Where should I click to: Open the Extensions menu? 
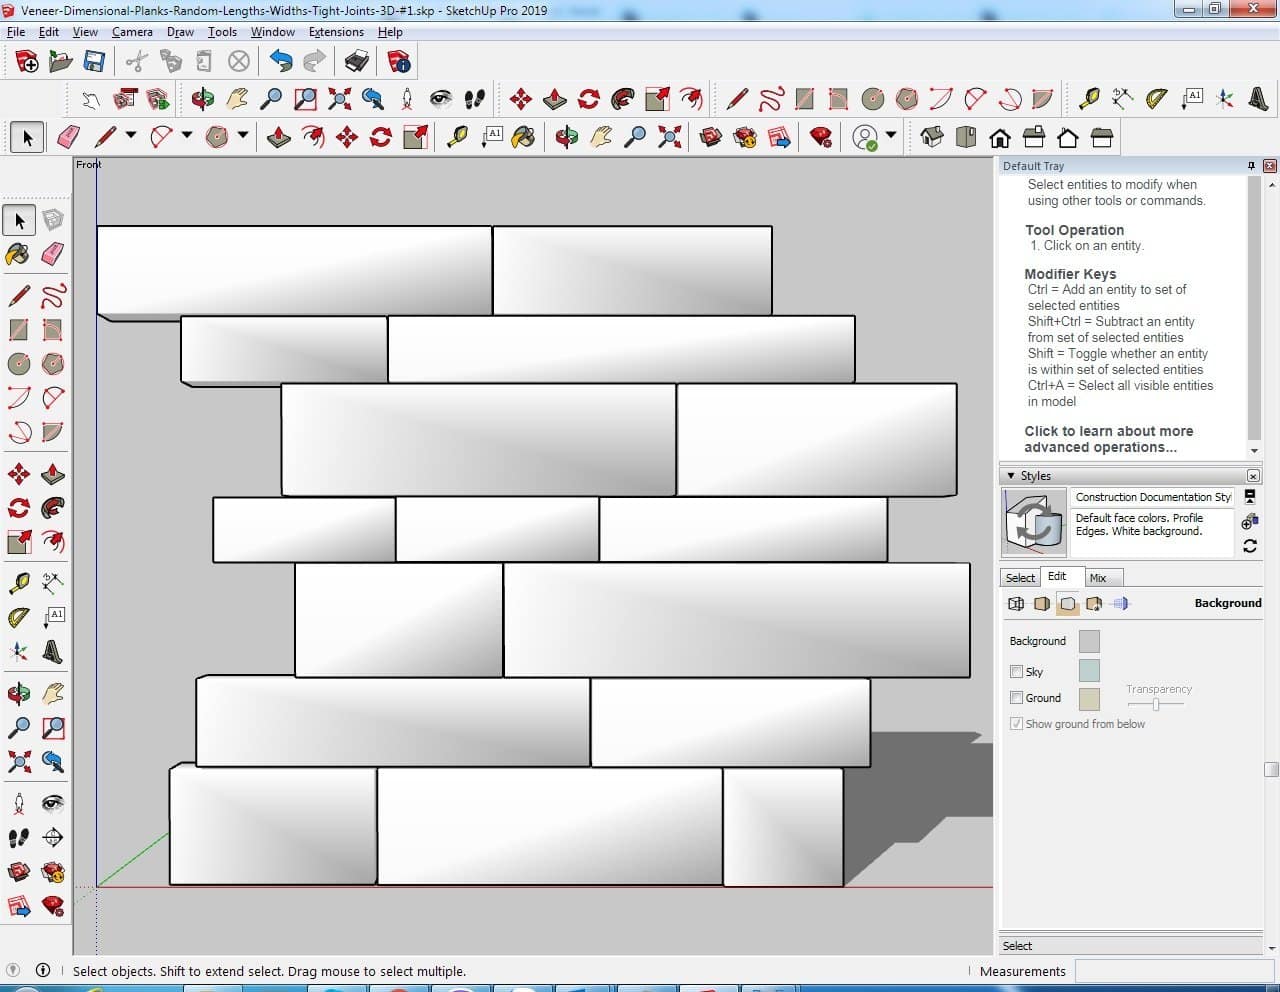click(336, 32)
